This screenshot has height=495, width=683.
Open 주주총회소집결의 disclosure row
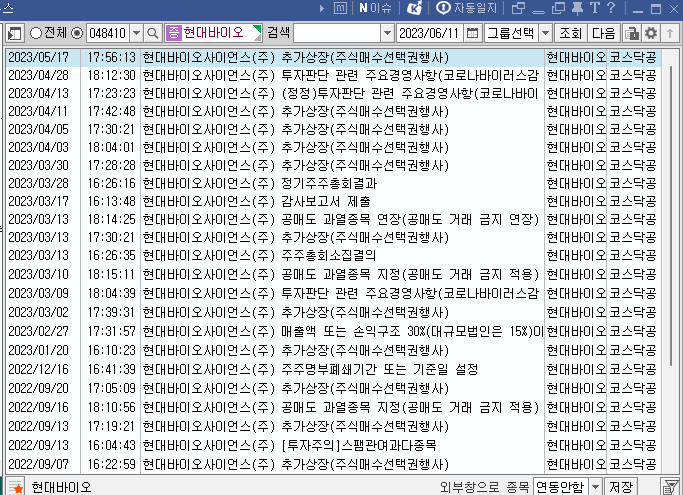point(333,255)
